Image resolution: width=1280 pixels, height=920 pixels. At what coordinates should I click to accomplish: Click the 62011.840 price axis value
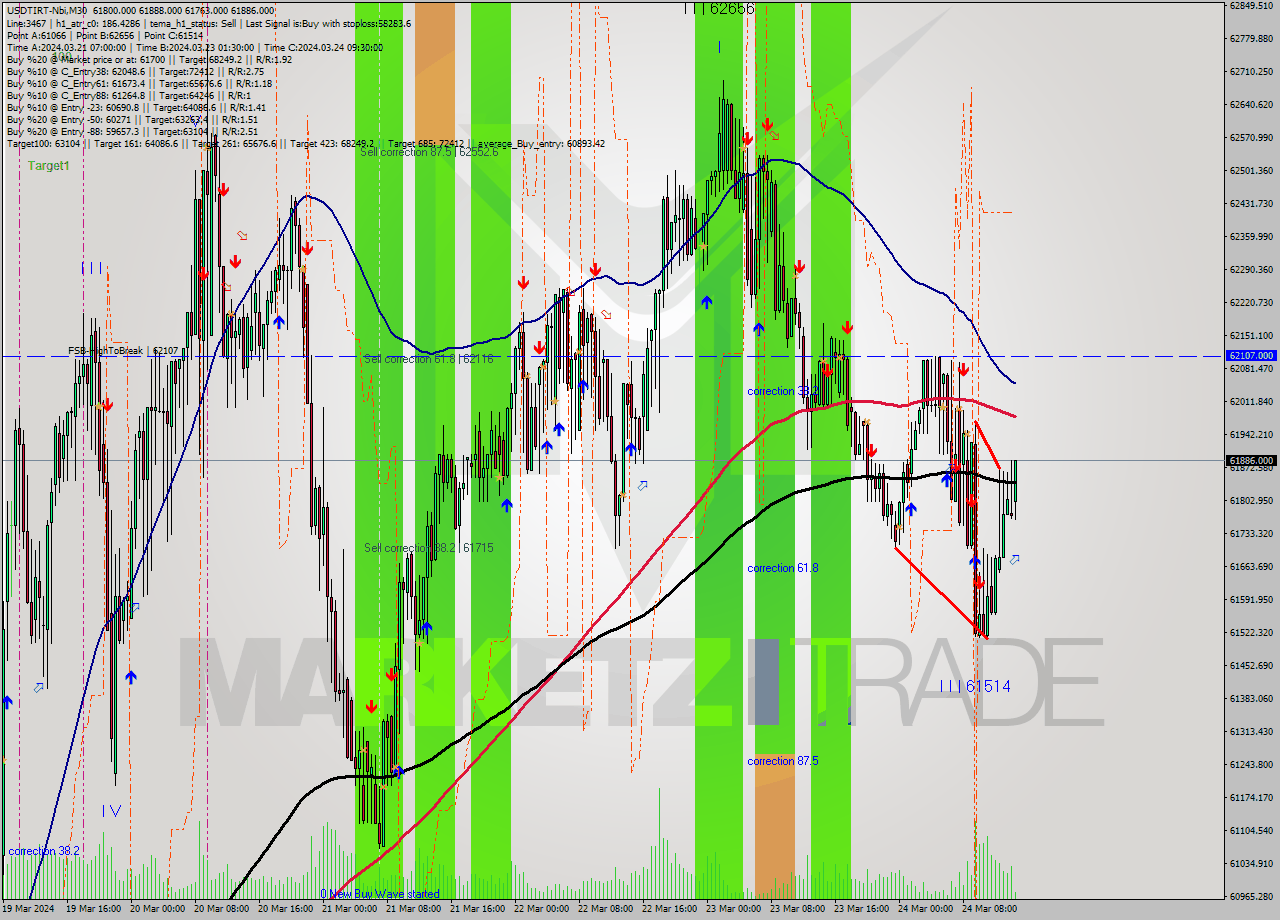(1250, 401)
